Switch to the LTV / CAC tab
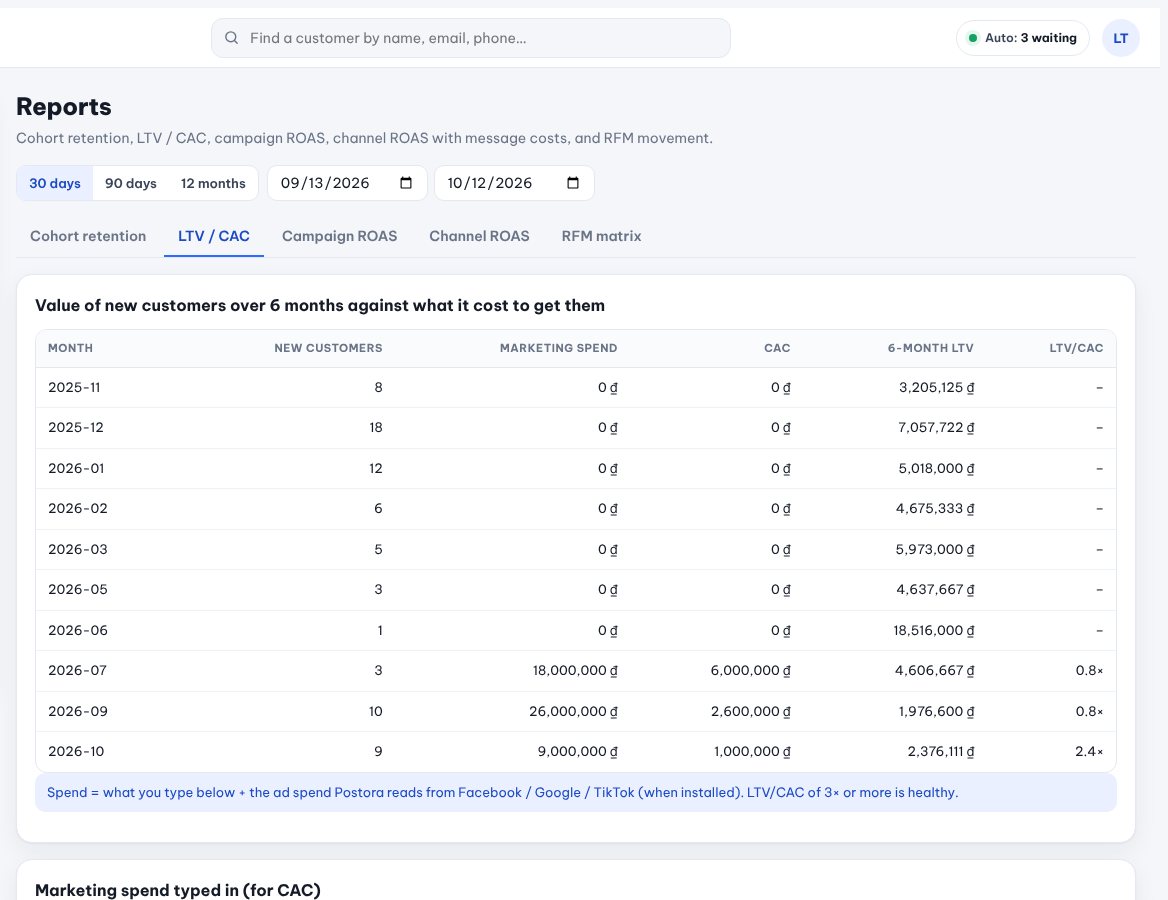Screen dimensions: 1168x900 point(214,236)
